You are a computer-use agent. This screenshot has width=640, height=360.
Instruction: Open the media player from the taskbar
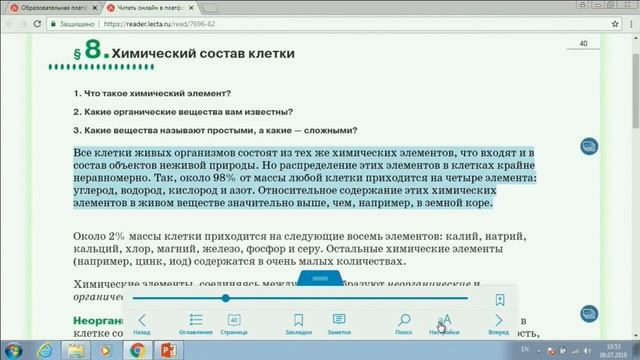106,351
